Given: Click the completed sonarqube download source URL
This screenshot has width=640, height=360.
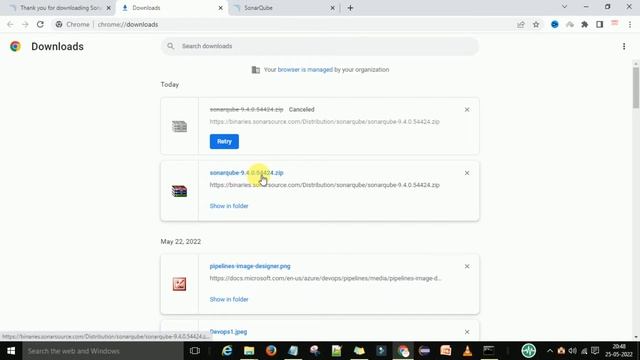Looking at the screenshot, I should coord(324,185).
